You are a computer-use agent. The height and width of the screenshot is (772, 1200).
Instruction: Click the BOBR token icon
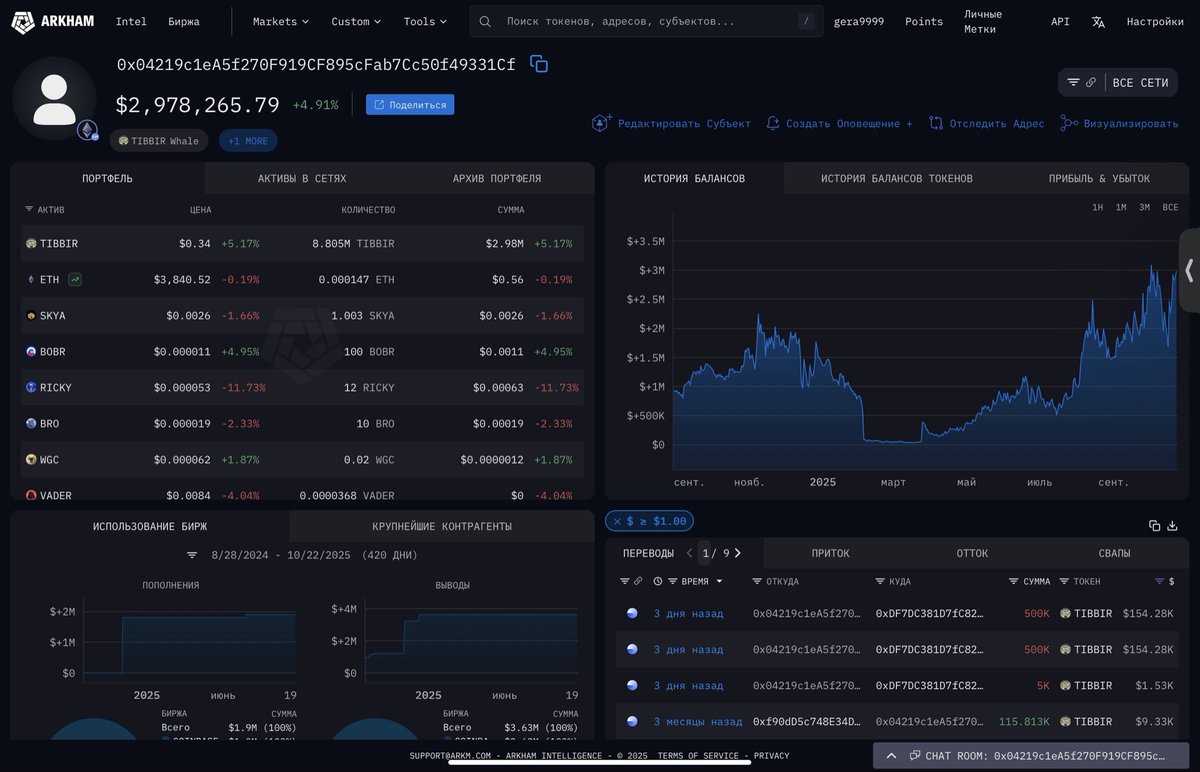coord(31,352)
